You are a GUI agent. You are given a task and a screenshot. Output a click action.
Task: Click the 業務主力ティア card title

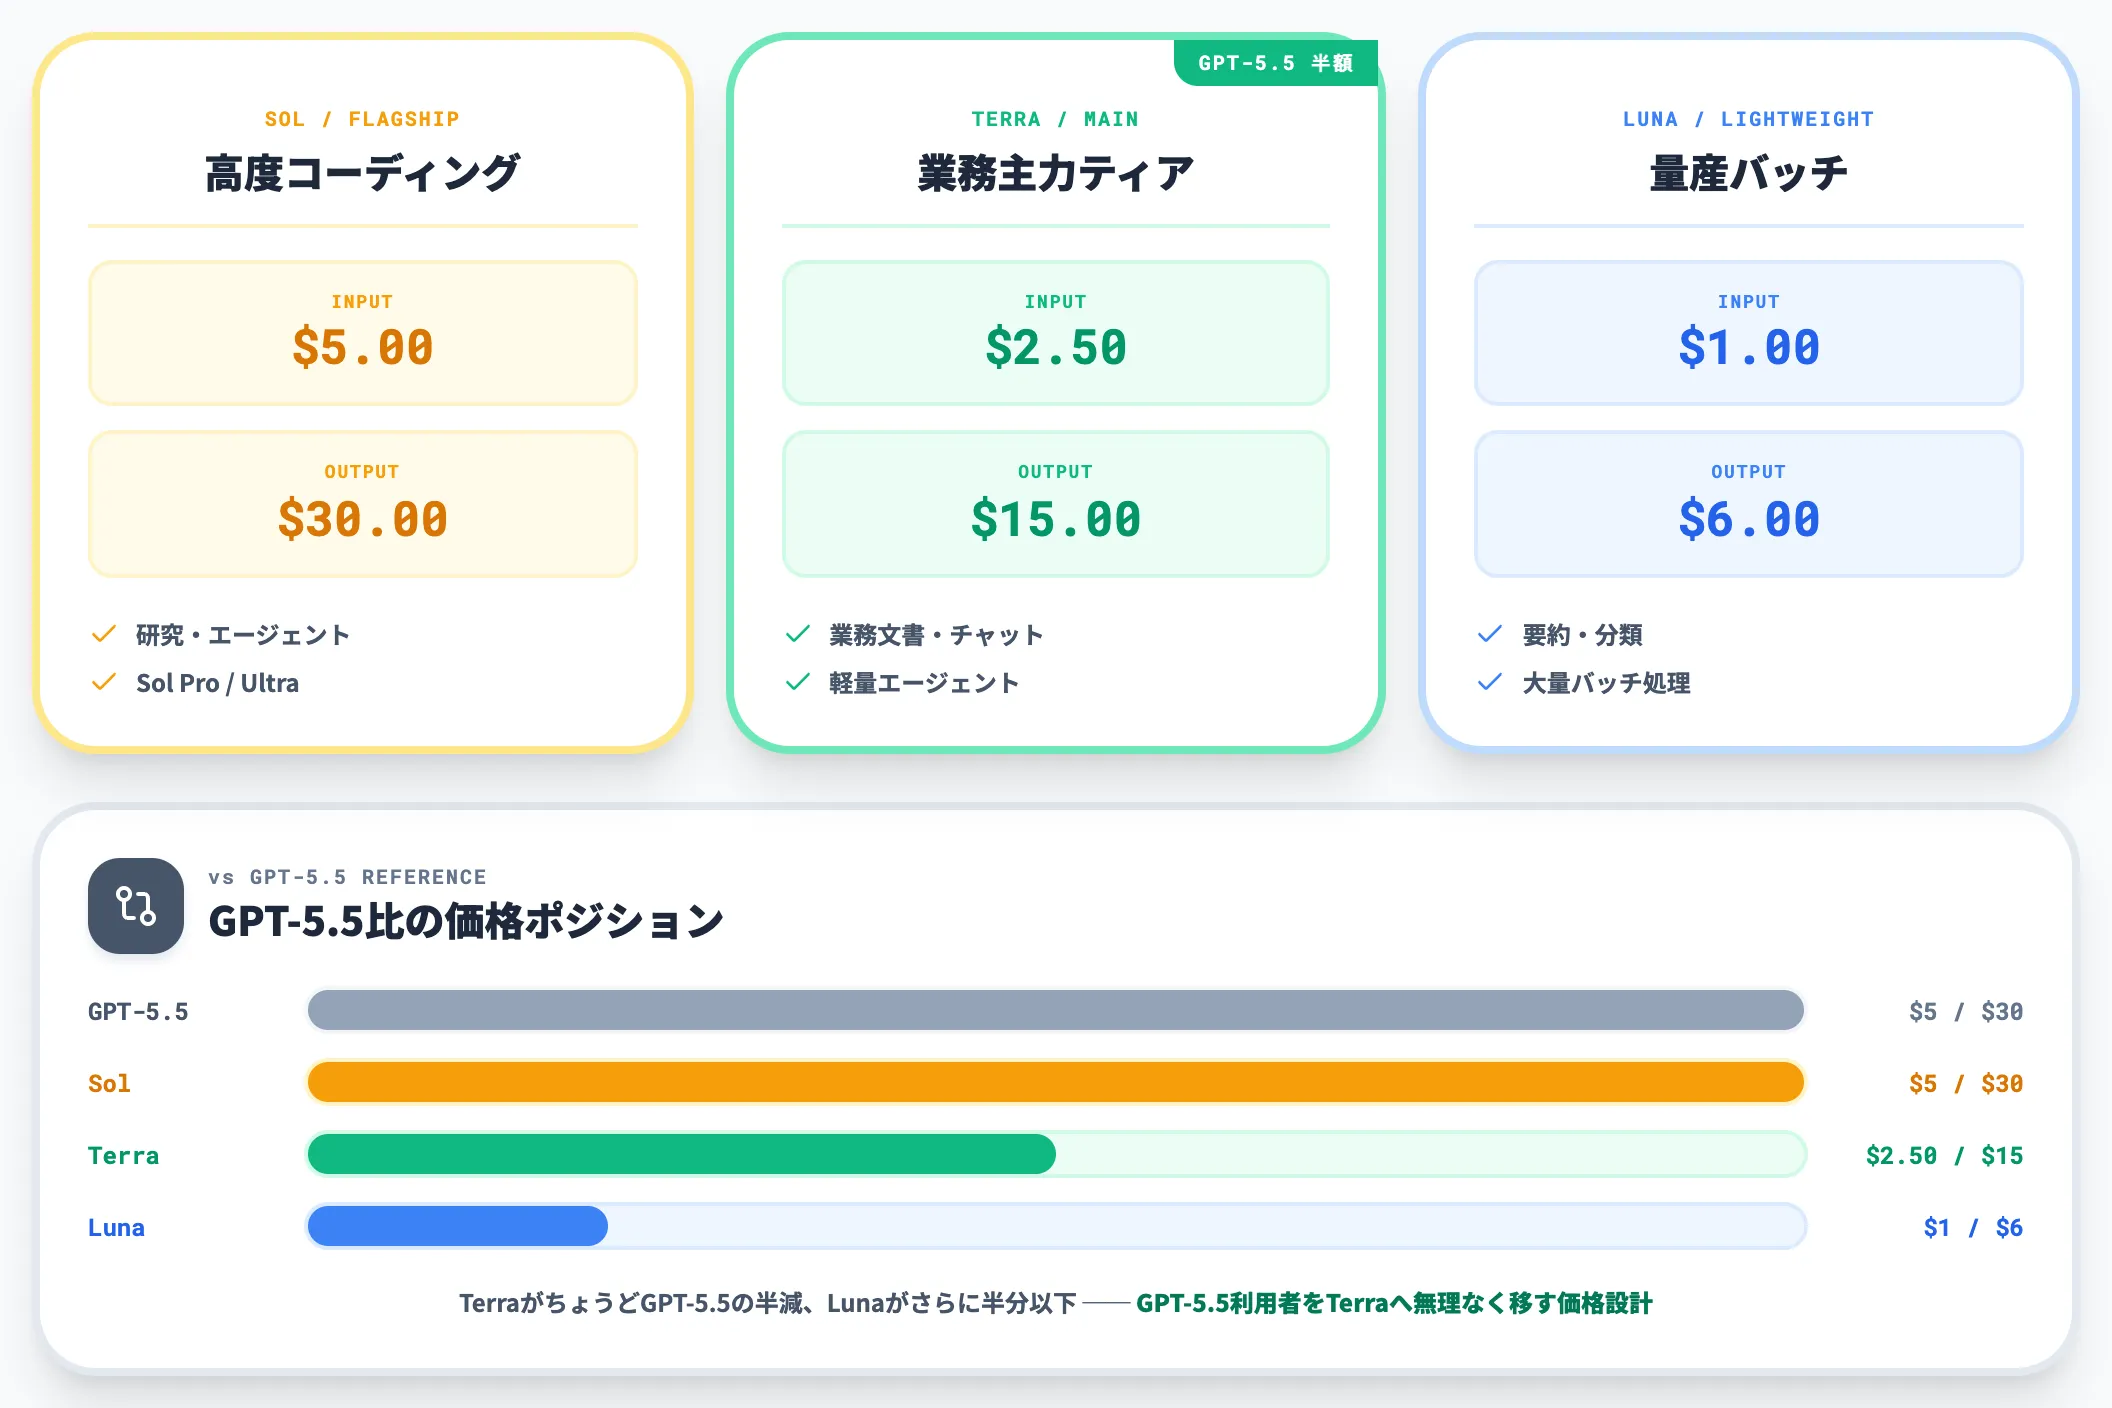coord(1056,173)
